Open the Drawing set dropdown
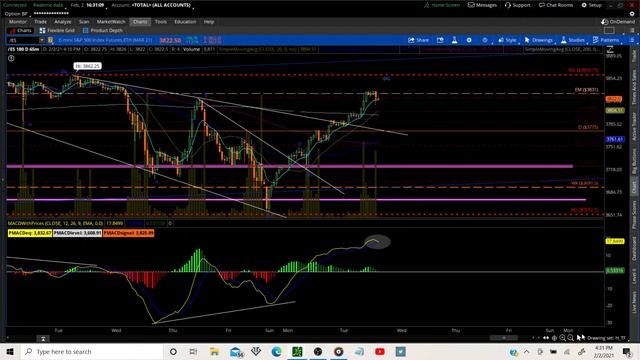The height and width of the screenshot is (360, 640). (607, 338)
